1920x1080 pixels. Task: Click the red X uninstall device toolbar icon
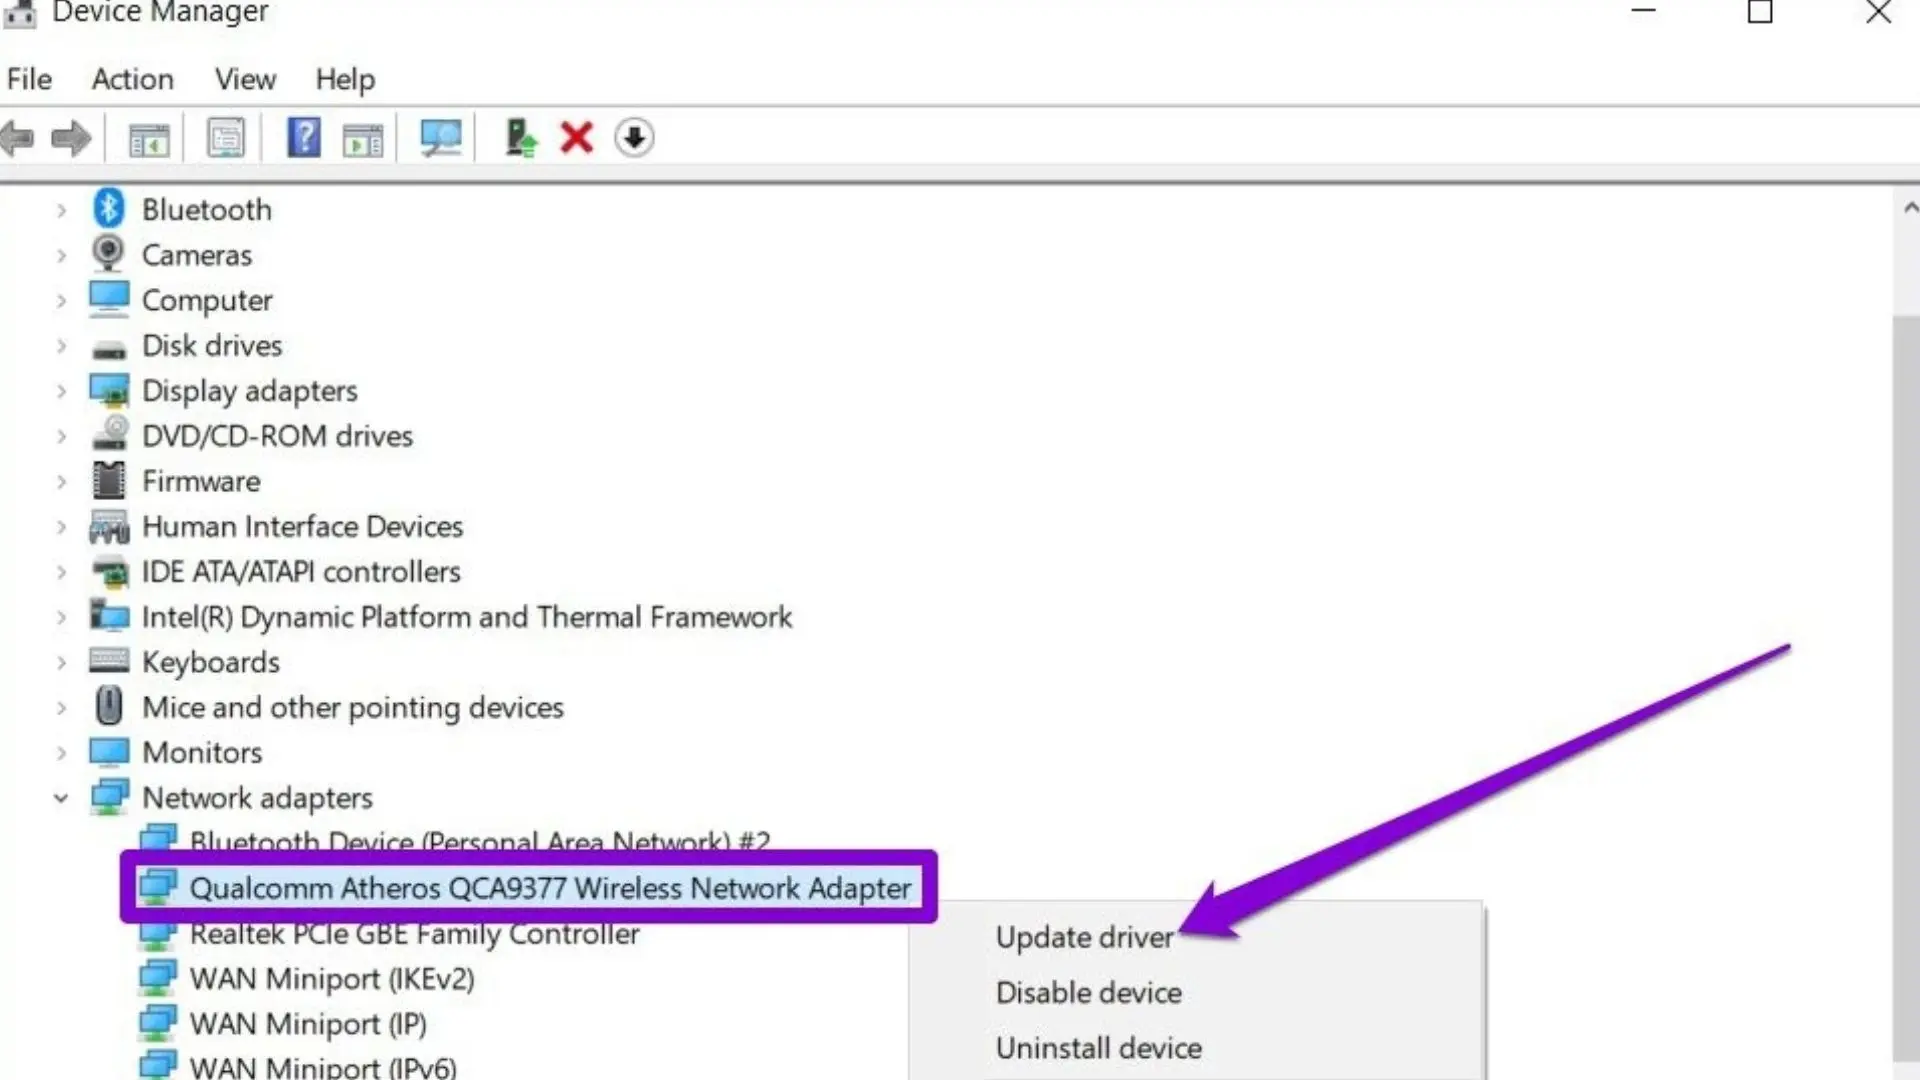(577, 138)
